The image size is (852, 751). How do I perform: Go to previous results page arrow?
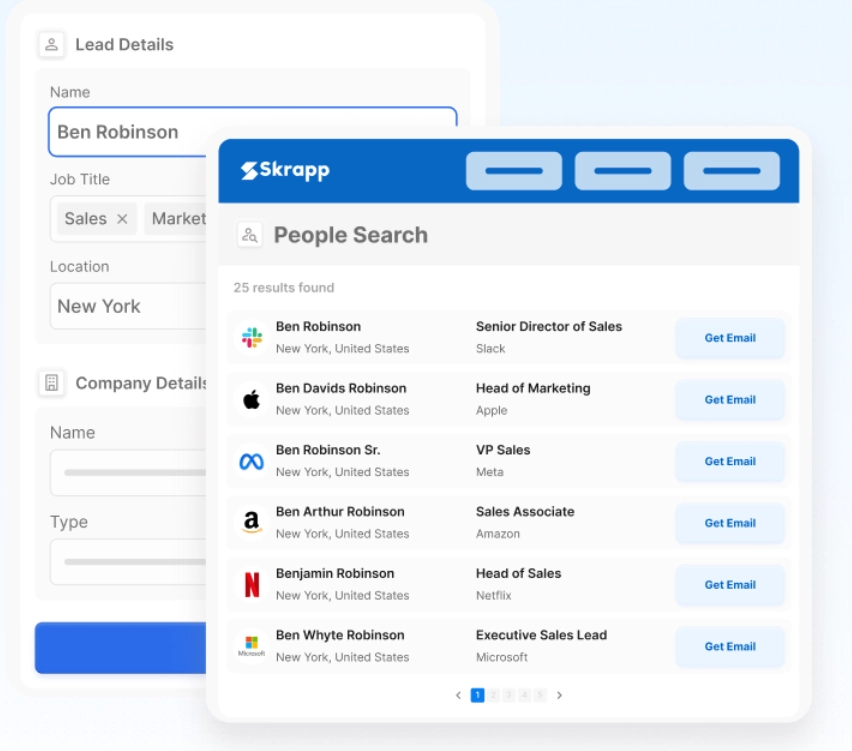pos(458,695)
